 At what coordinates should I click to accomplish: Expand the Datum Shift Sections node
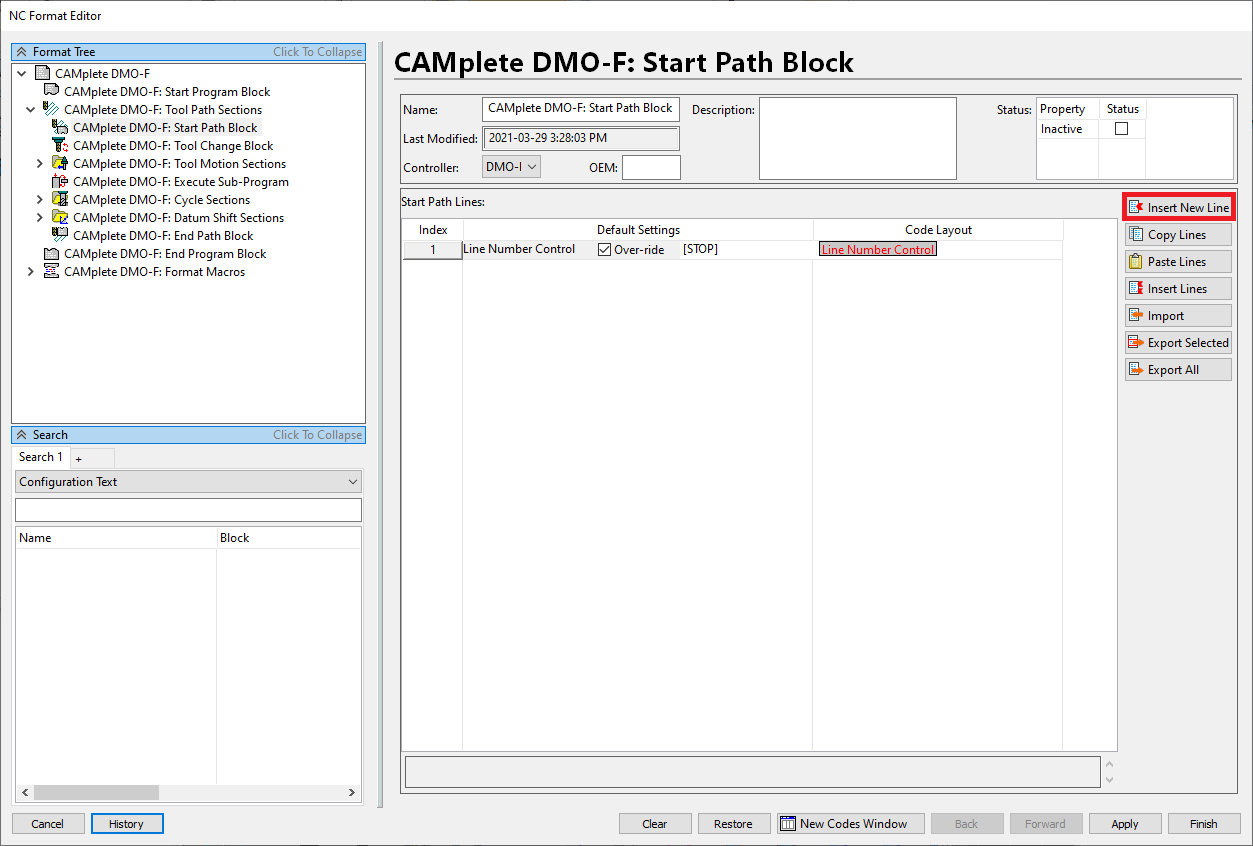40,217
